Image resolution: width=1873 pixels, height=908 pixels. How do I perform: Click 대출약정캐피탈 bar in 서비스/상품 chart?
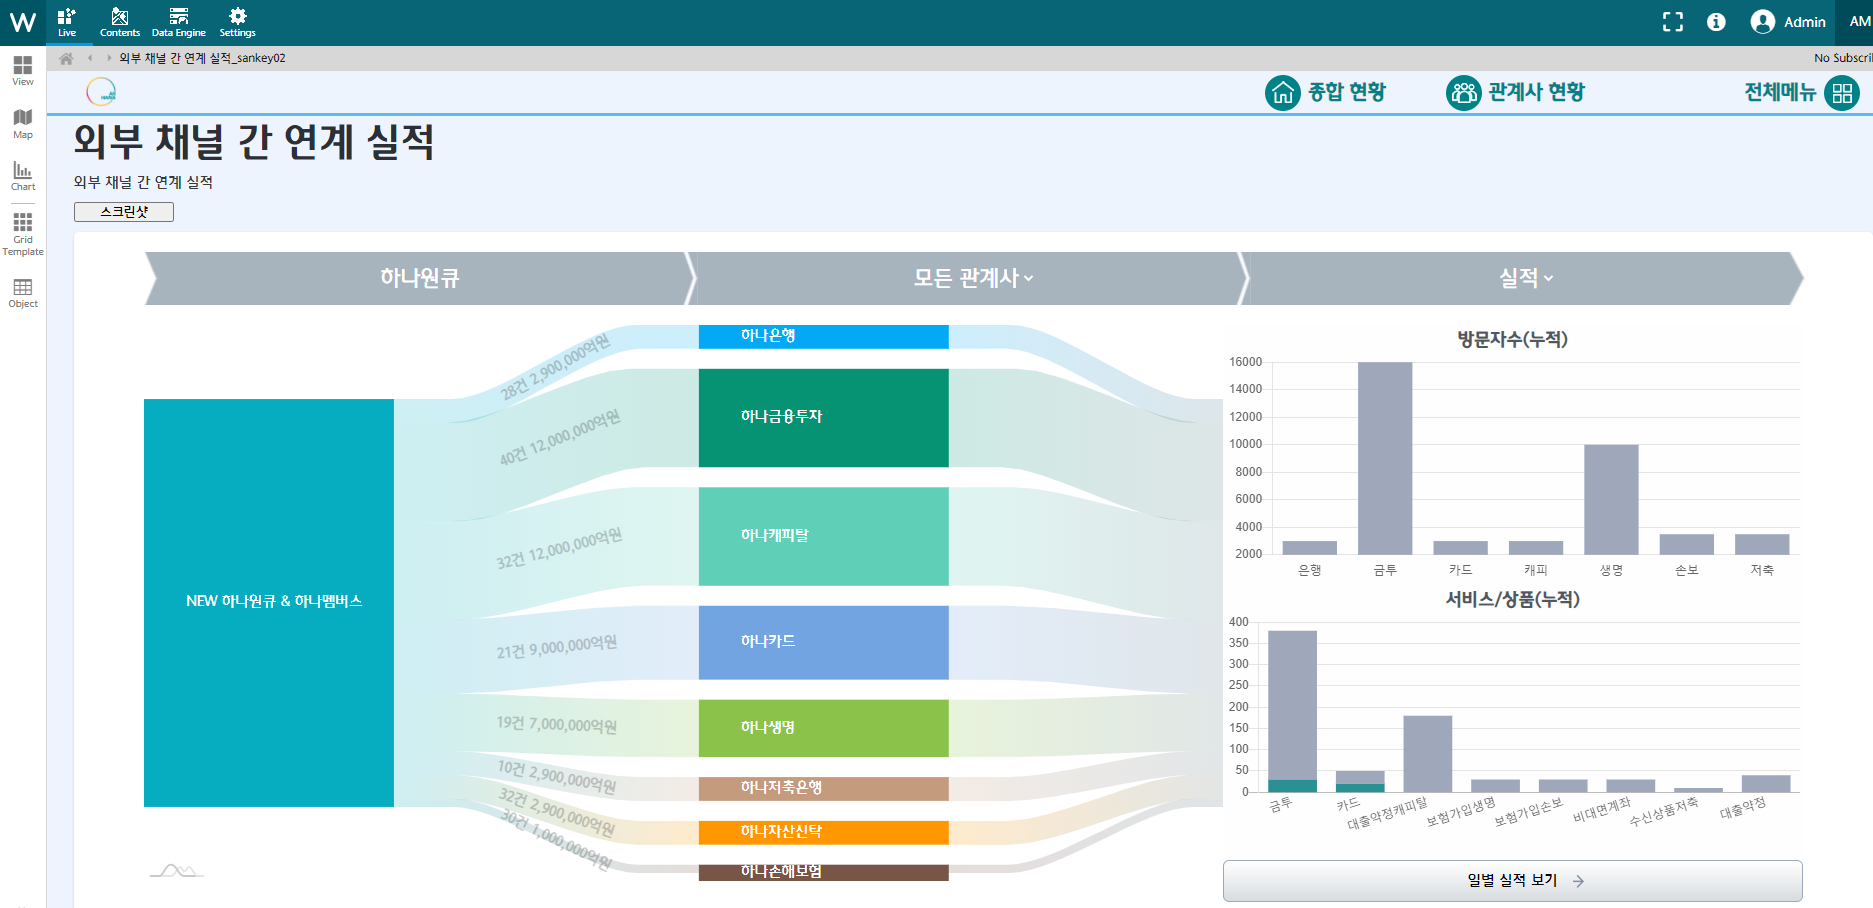click(x=1428, y=754)
